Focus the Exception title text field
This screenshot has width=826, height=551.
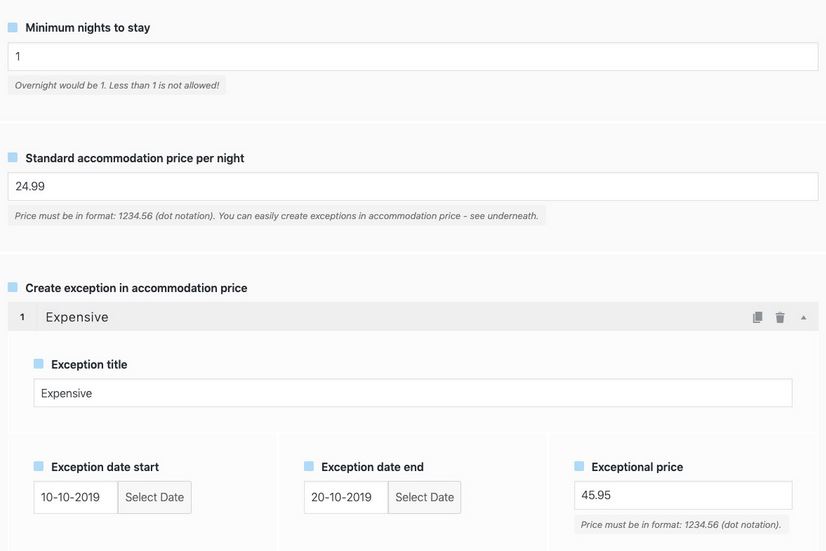(413, 393)
